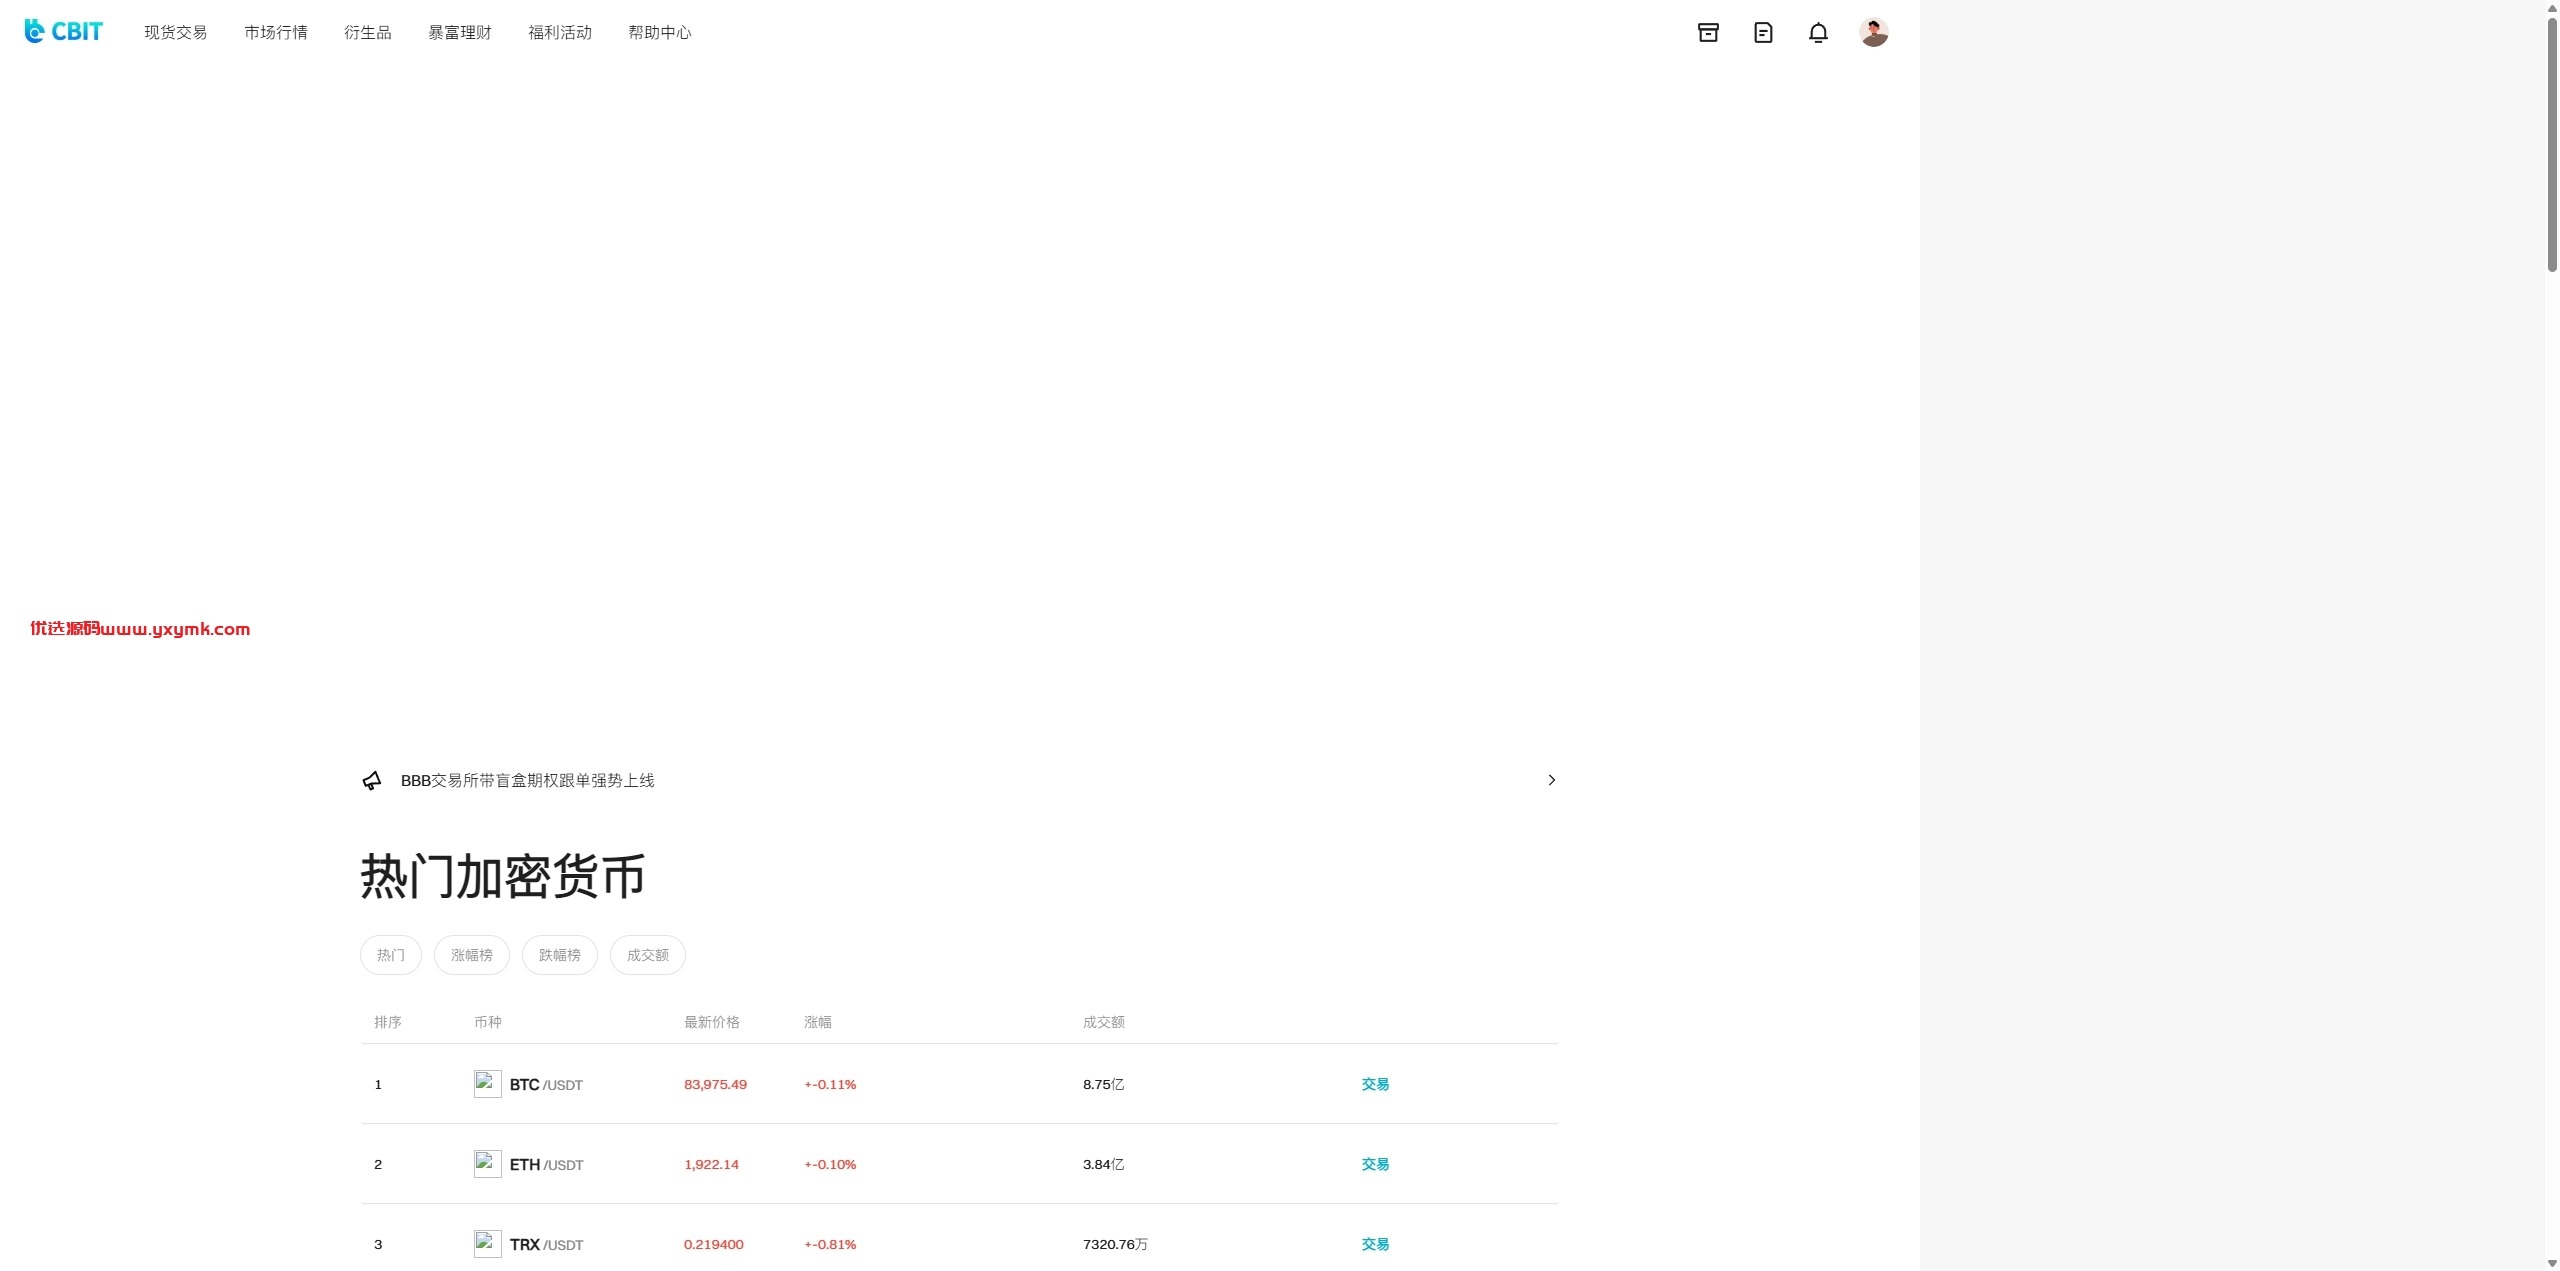Click the BTC coin icon

tap(488, 1084)
